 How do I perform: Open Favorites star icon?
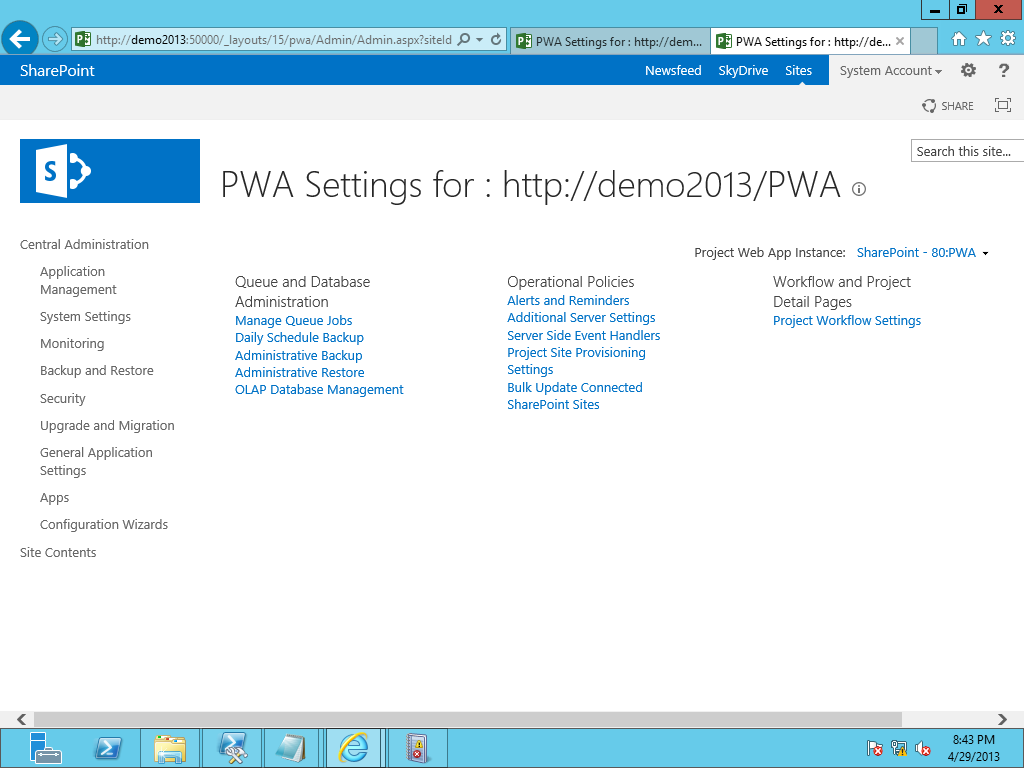pos(983,39)
